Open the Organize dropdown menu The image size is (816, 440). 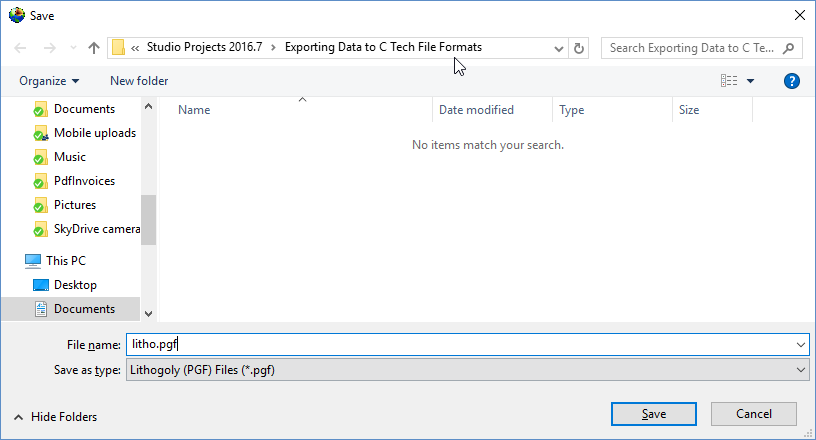[49, 81]
